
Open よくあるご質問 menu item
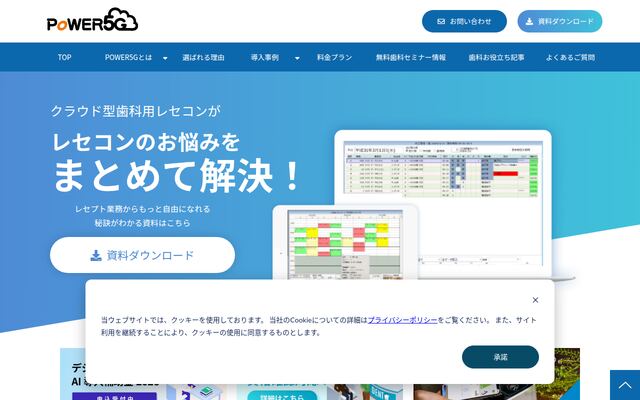(570, 58)
